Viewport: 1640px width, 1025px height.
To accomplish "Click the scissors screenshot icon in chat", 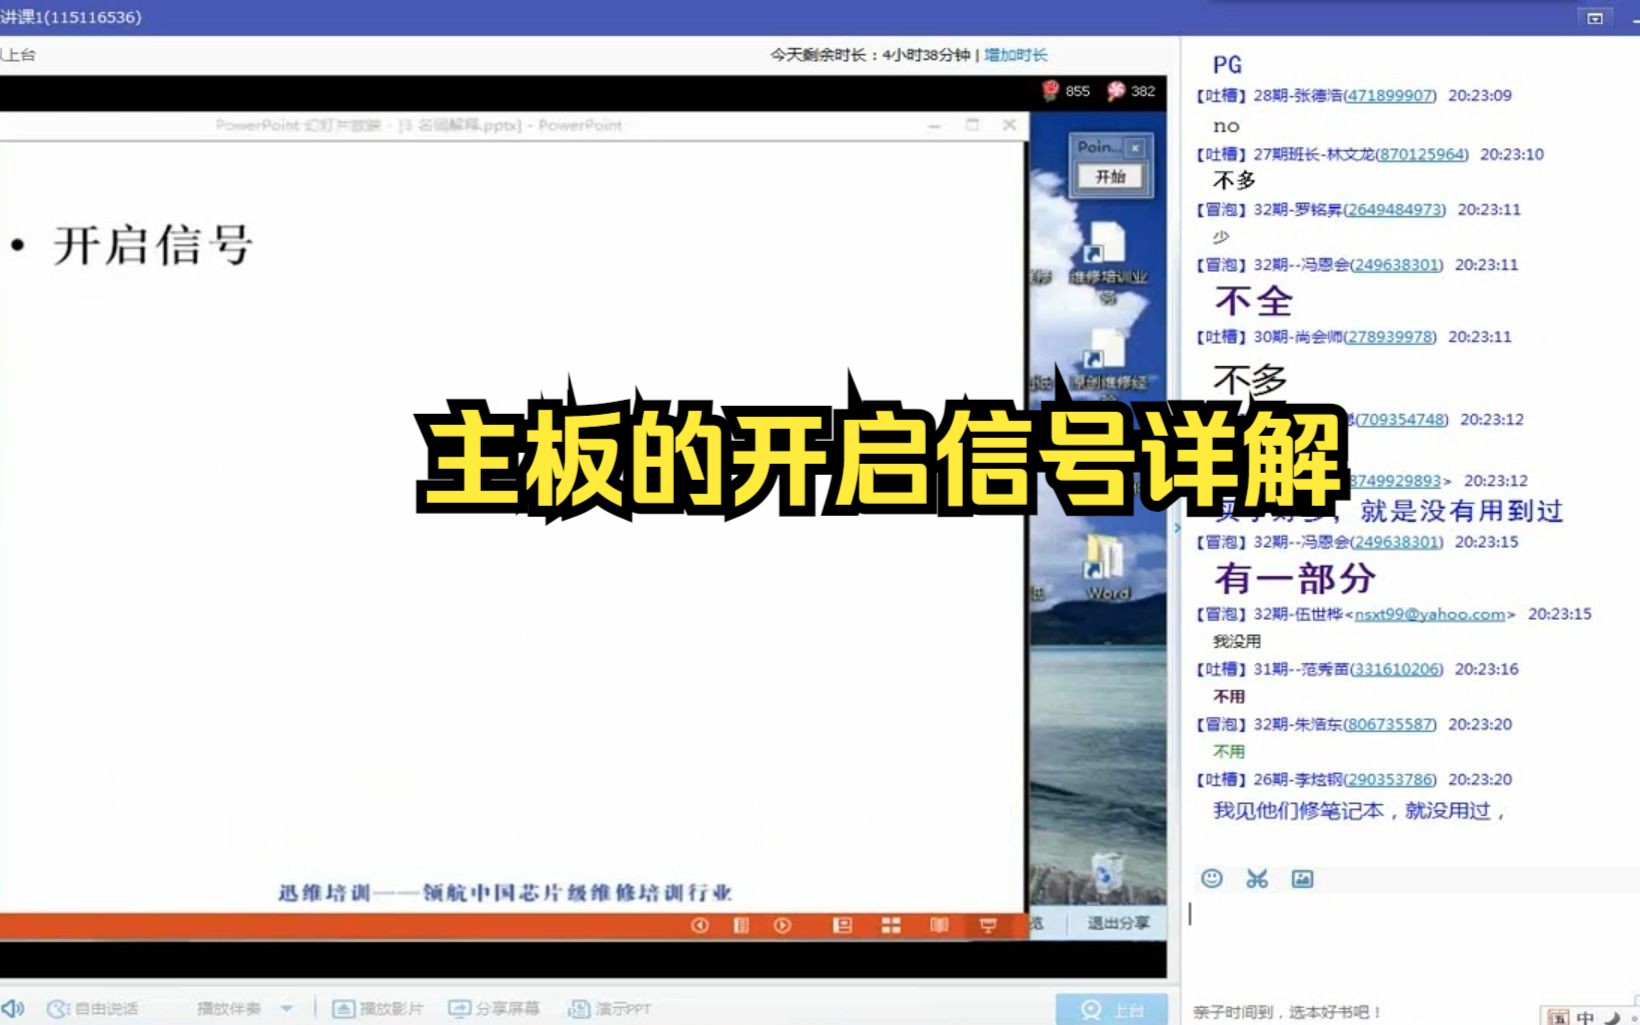I will coord(1257,878).
